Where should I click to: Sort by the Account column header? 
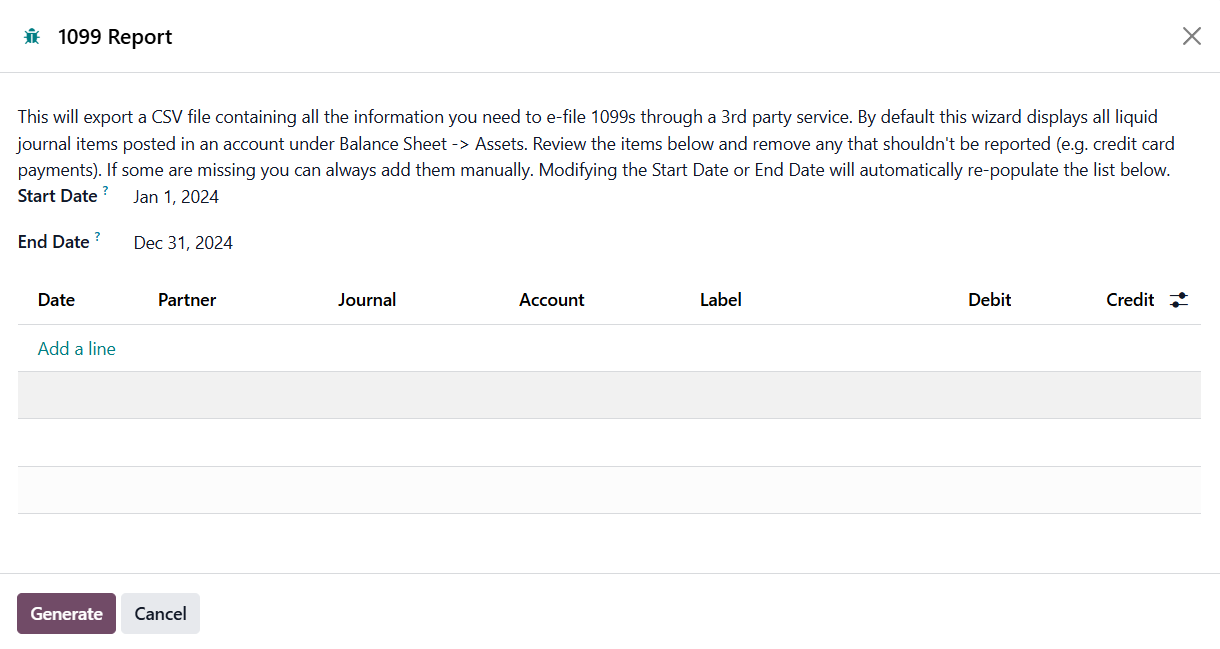click(x=551, y=300)
